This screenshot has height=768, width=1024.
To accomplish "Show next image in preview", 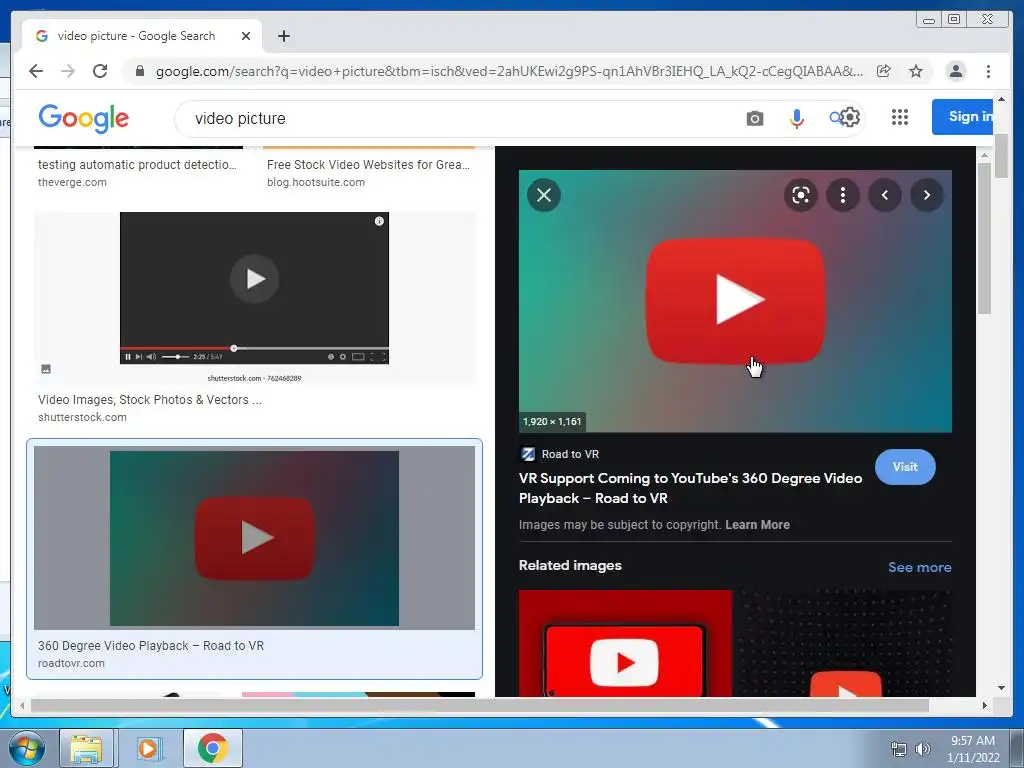I will tap(926, 195).
